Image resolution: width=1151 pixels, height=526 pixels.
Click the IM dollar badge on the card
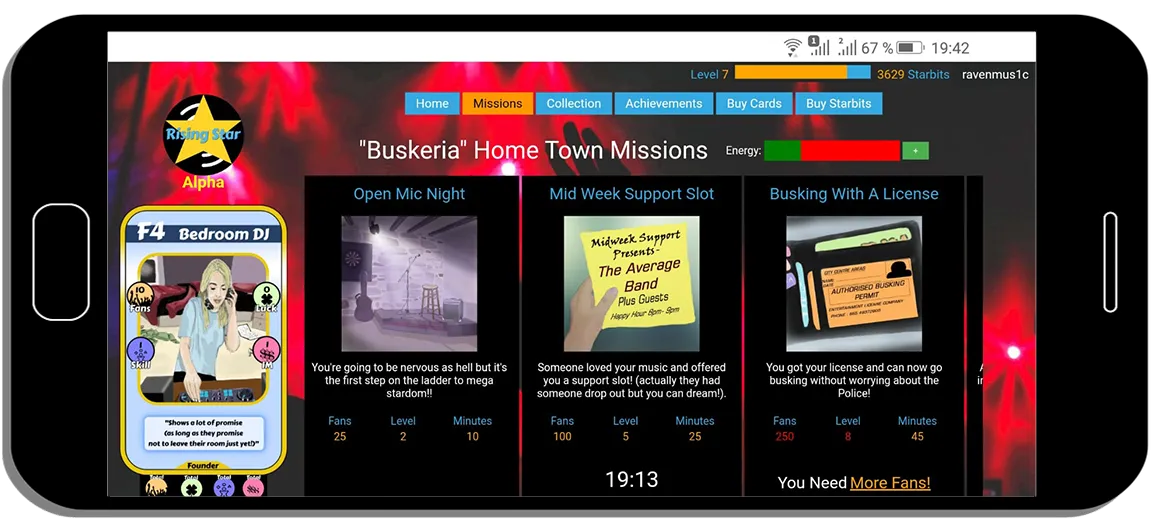coord(266,353)
